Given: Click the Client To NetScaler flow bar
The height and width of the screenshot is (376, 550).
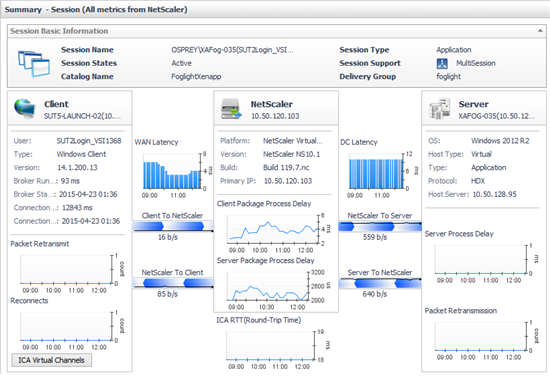Looking at the screenshot, I should (x=173, y=226).
